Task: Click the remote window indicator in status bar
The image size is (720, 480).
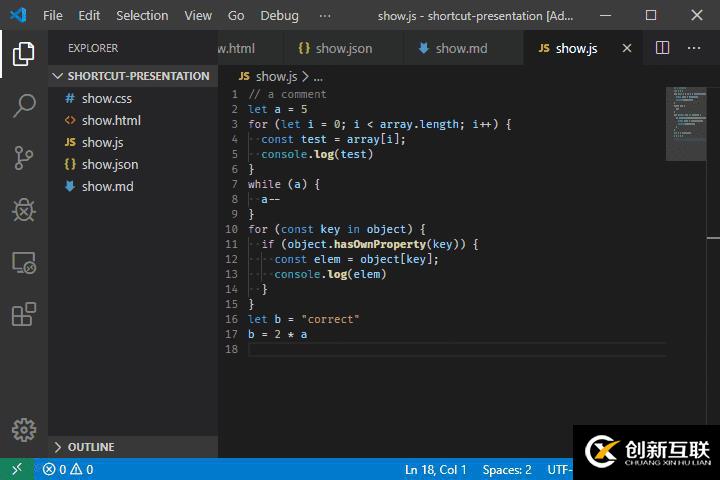Action: tap(17, 469)
